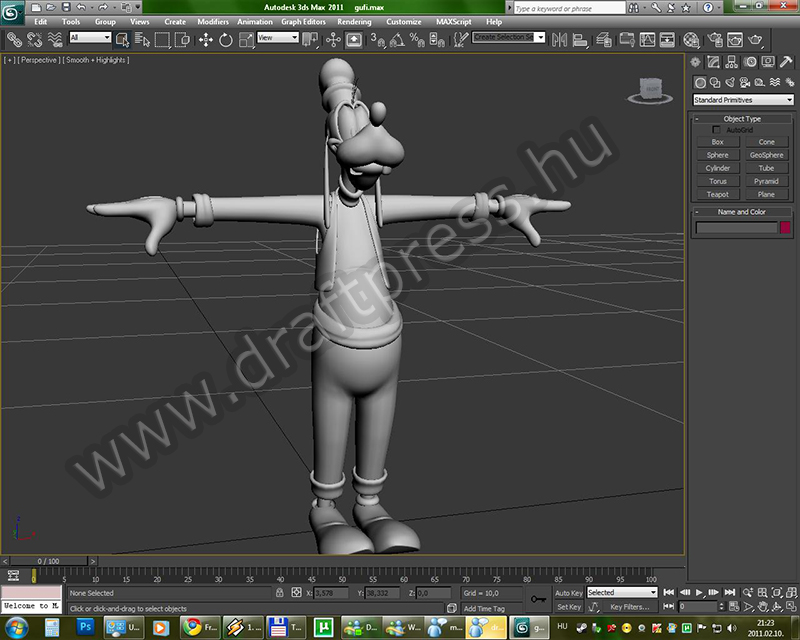Click Use Pivot Point Center tool

pos(310,39)
